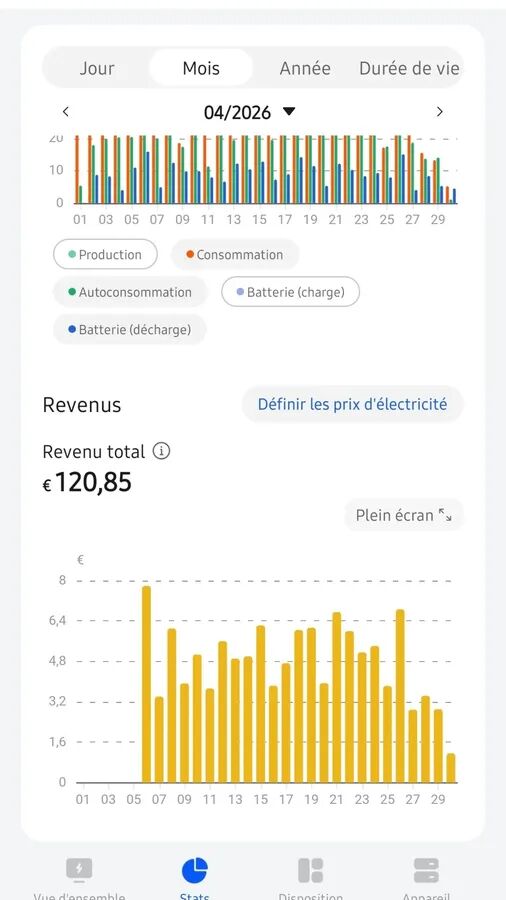Switch to the Jour tab

(96, 68)
